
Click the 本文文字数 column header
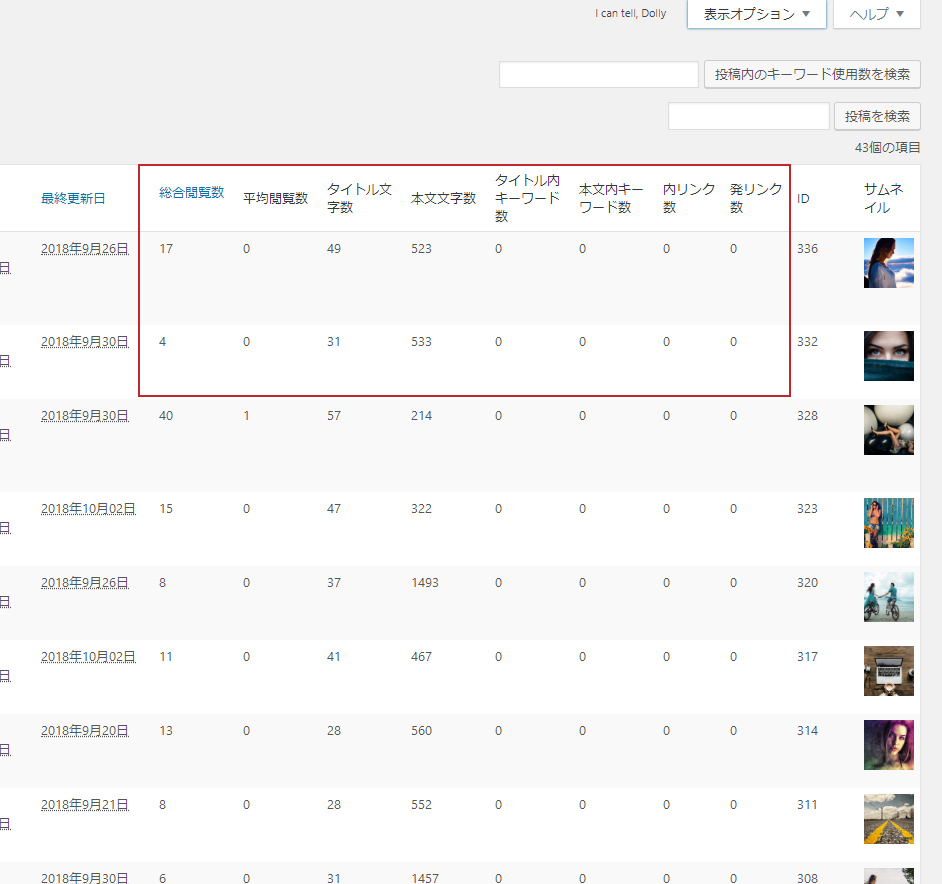pyautogui.click(x=443, y=198)
